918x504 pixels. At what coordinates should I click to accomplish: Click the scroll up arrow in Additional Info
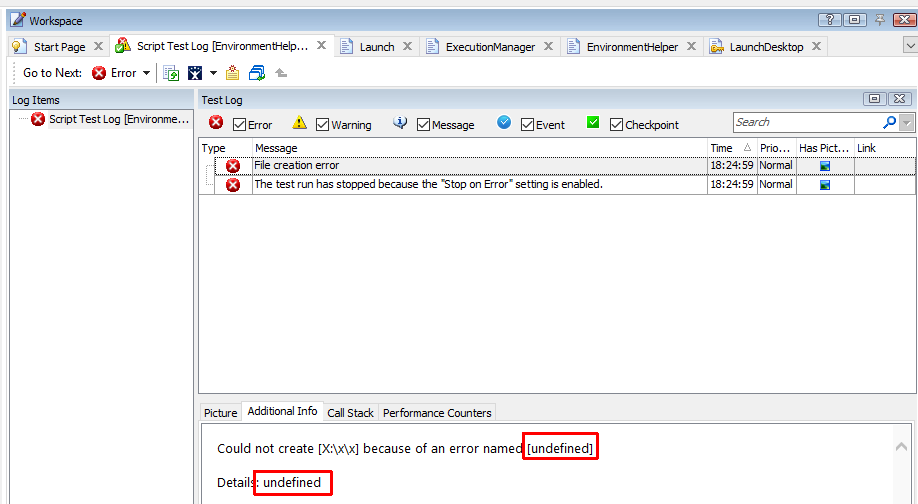click(902, 447)
